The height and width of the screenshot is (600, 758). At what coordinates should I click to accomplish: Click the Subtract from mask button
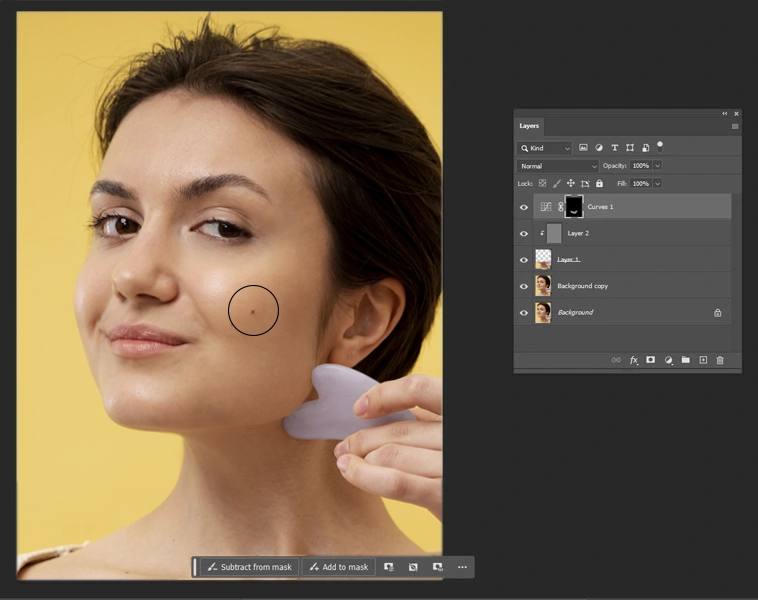[248, 567]
